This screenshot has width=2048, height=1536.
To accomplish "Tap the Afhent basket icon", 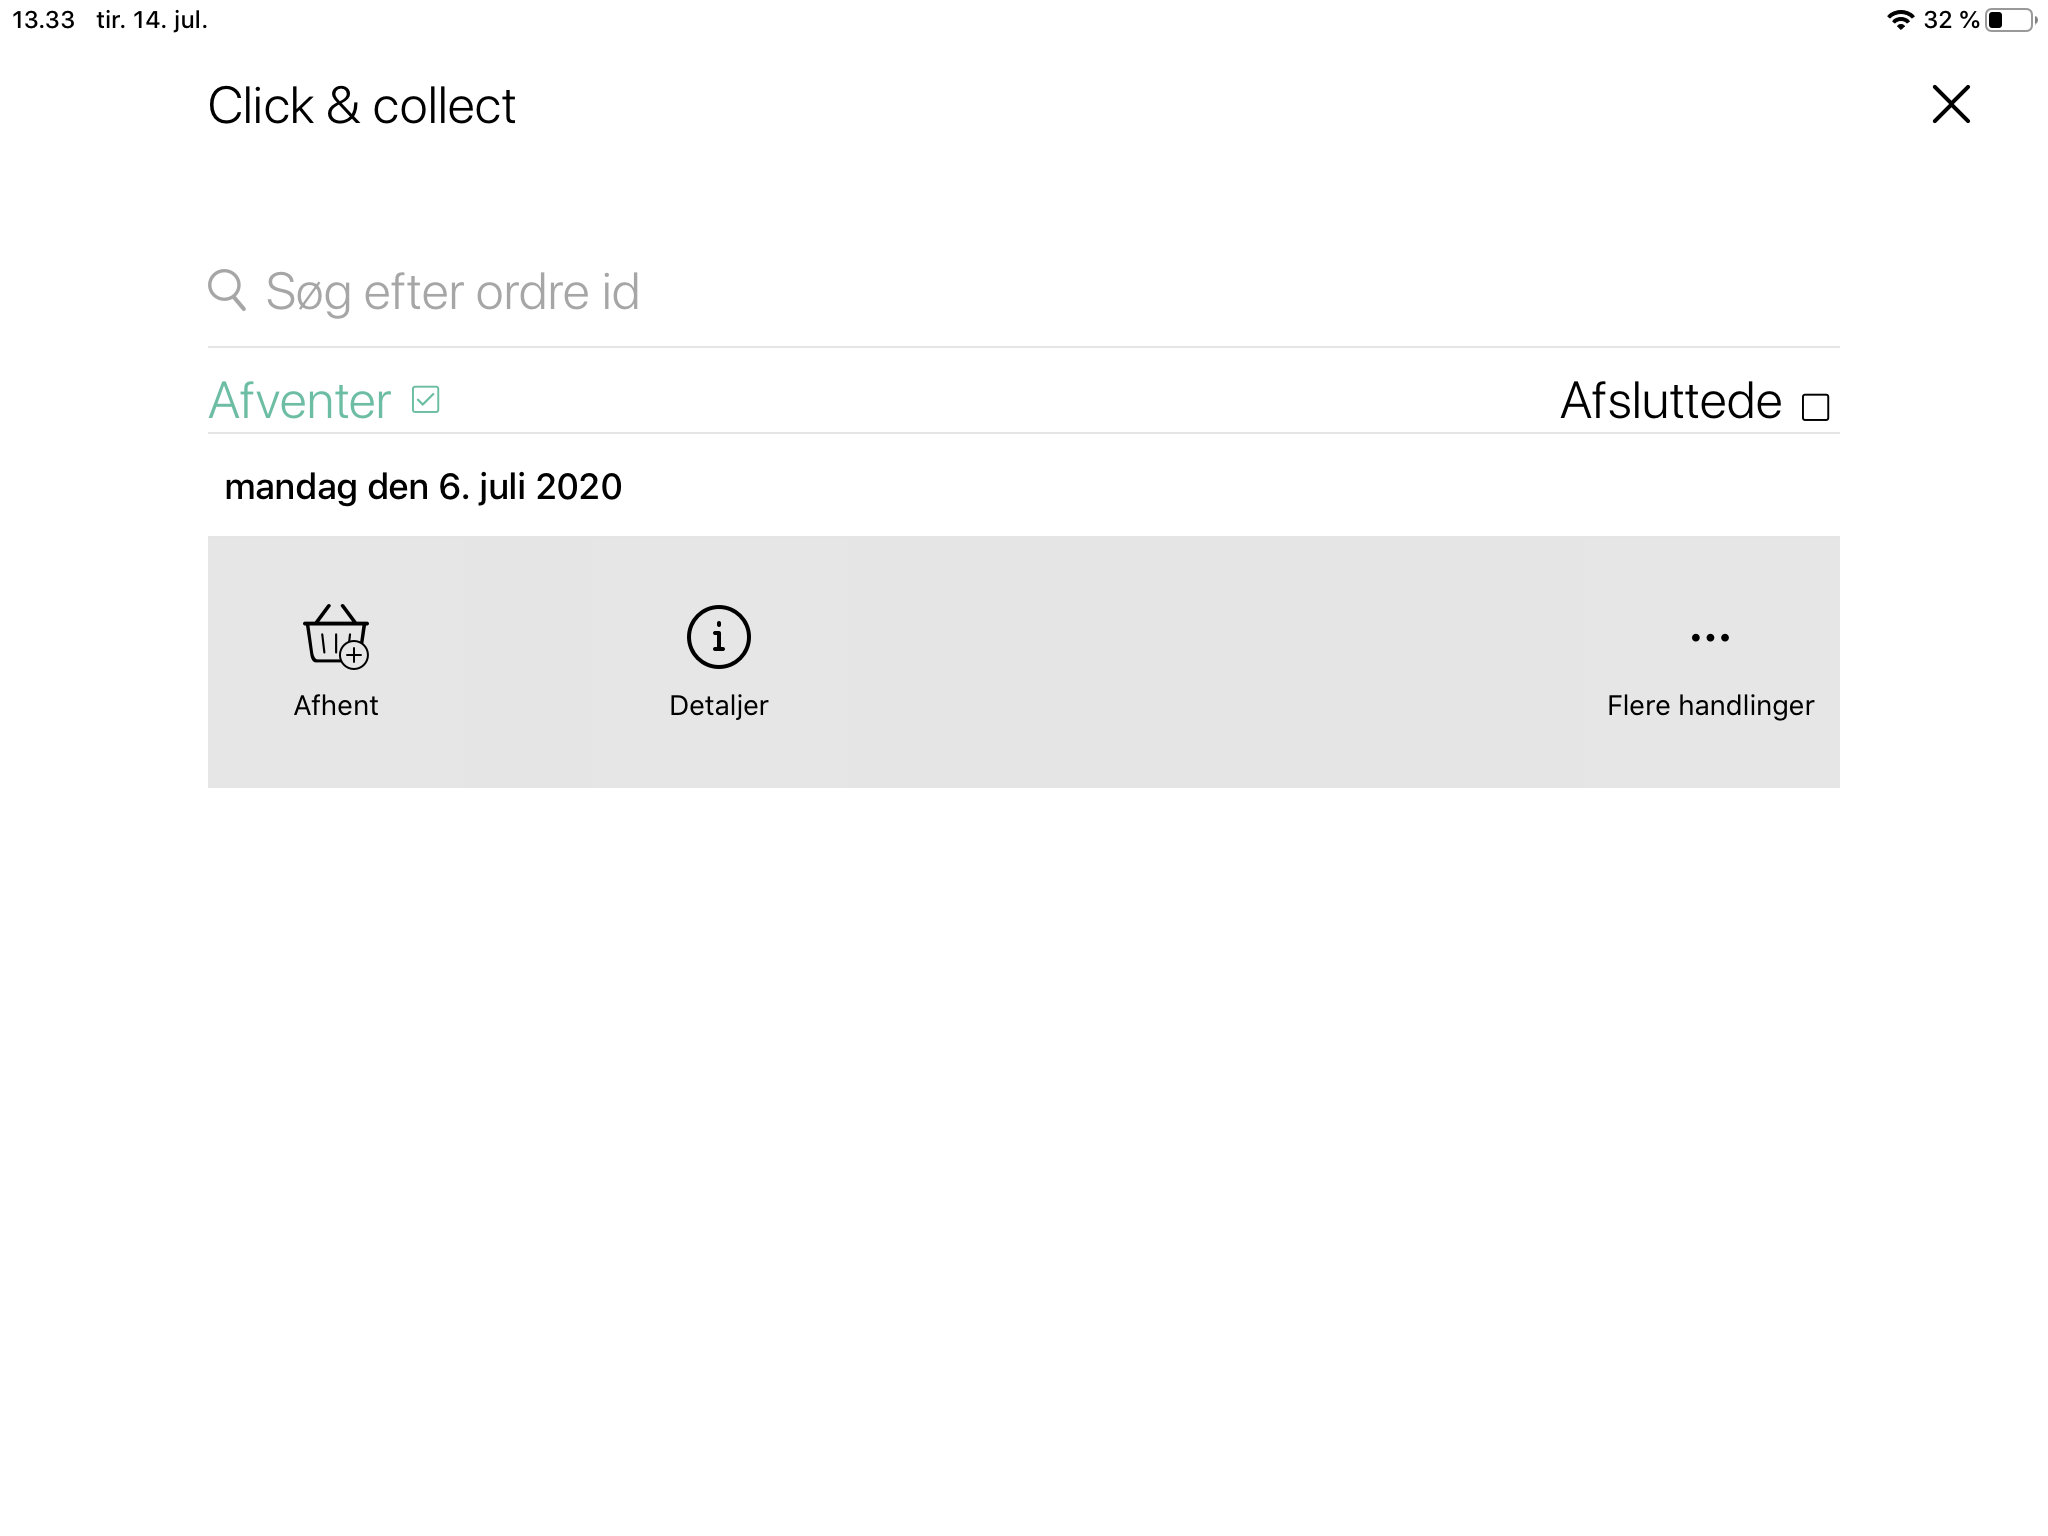I will click(x=336, y=636).
